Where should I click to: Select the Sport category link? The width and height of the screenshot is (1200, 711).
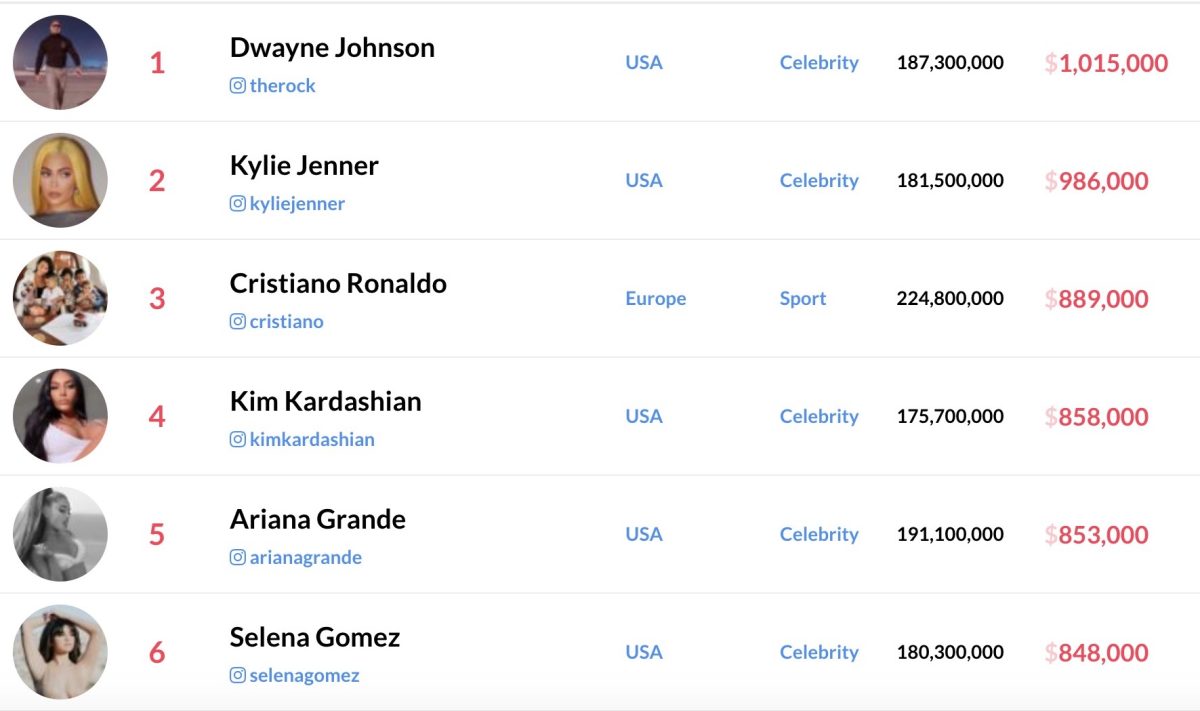803,298
